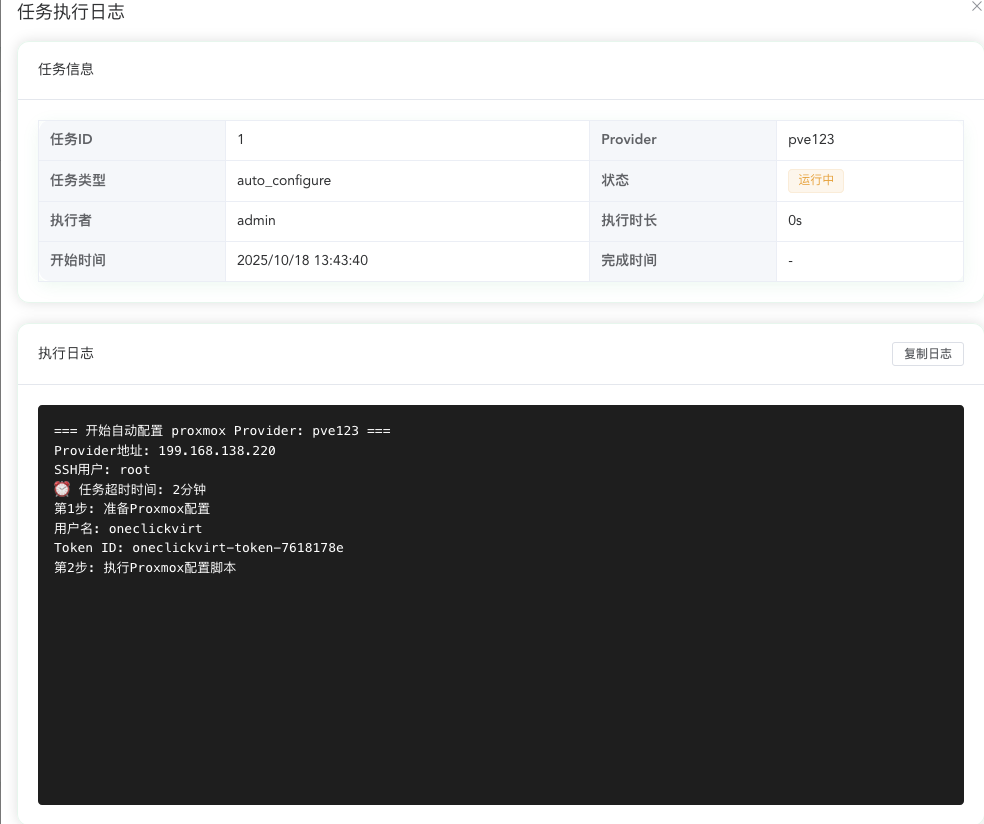Click the alarm clock icon in the log
Image resolution: width=984 pixels, height=824 pixels.
tap(62, 489)
